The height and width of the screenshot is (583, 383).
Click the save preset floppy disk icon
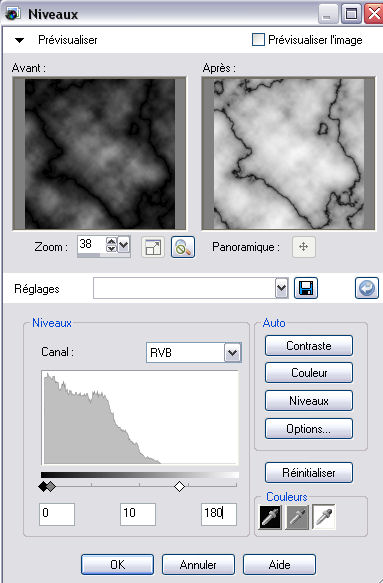(x=306, y=288)
